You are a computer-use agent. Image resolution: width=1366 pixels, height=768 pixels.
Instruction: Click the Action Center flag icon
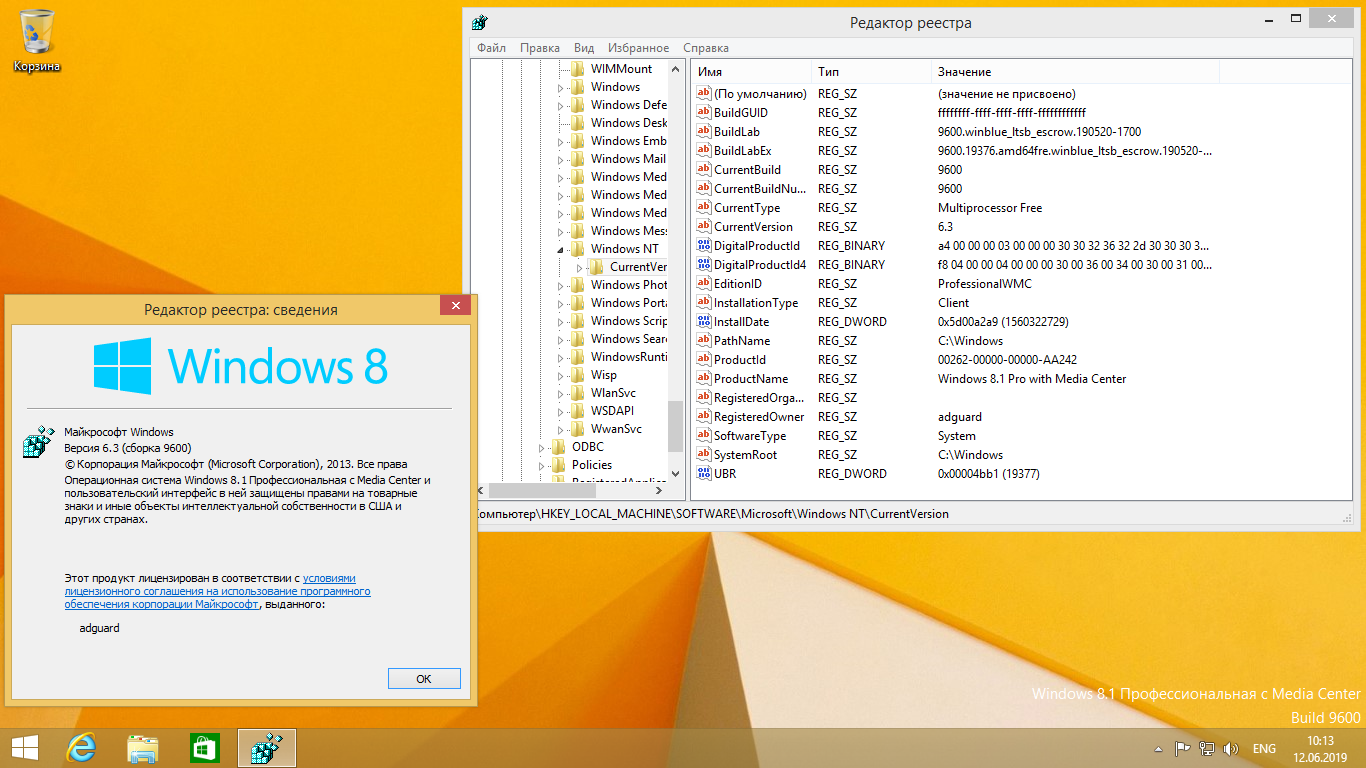click(x=1182, y=748)
